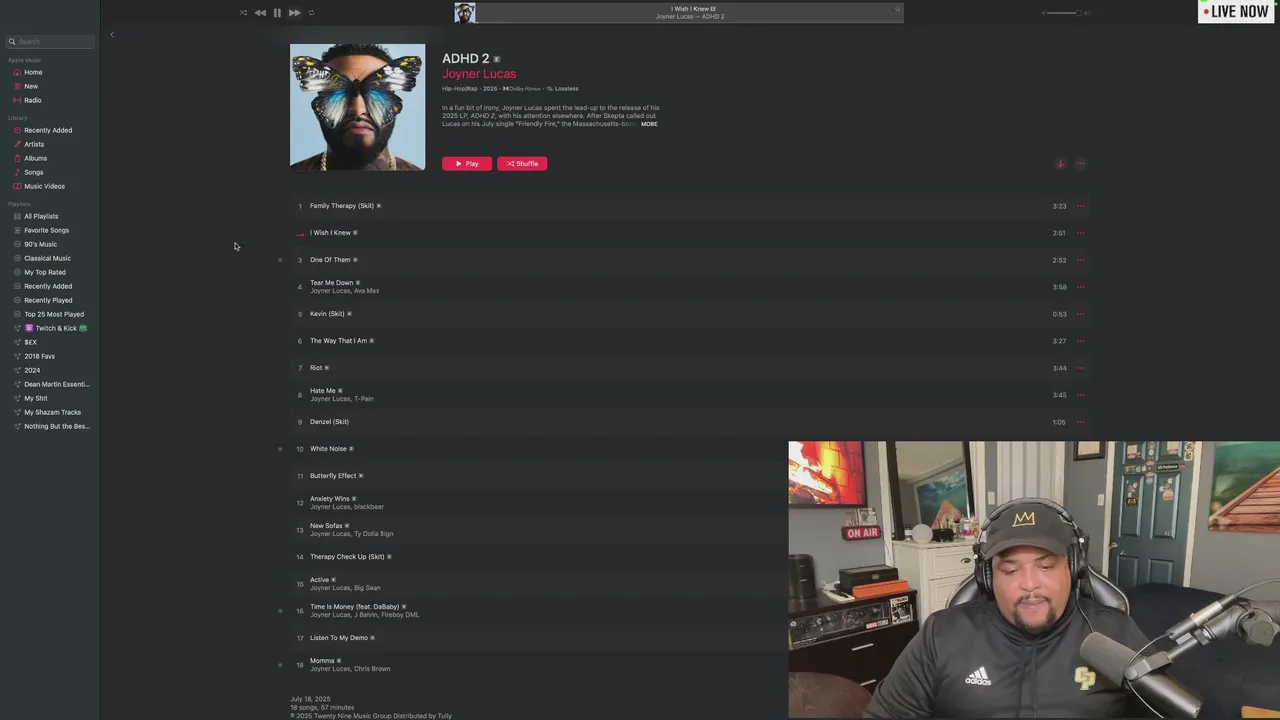Open Recently Added under Library
This screenshot has width=1280, height=720.
48,130
